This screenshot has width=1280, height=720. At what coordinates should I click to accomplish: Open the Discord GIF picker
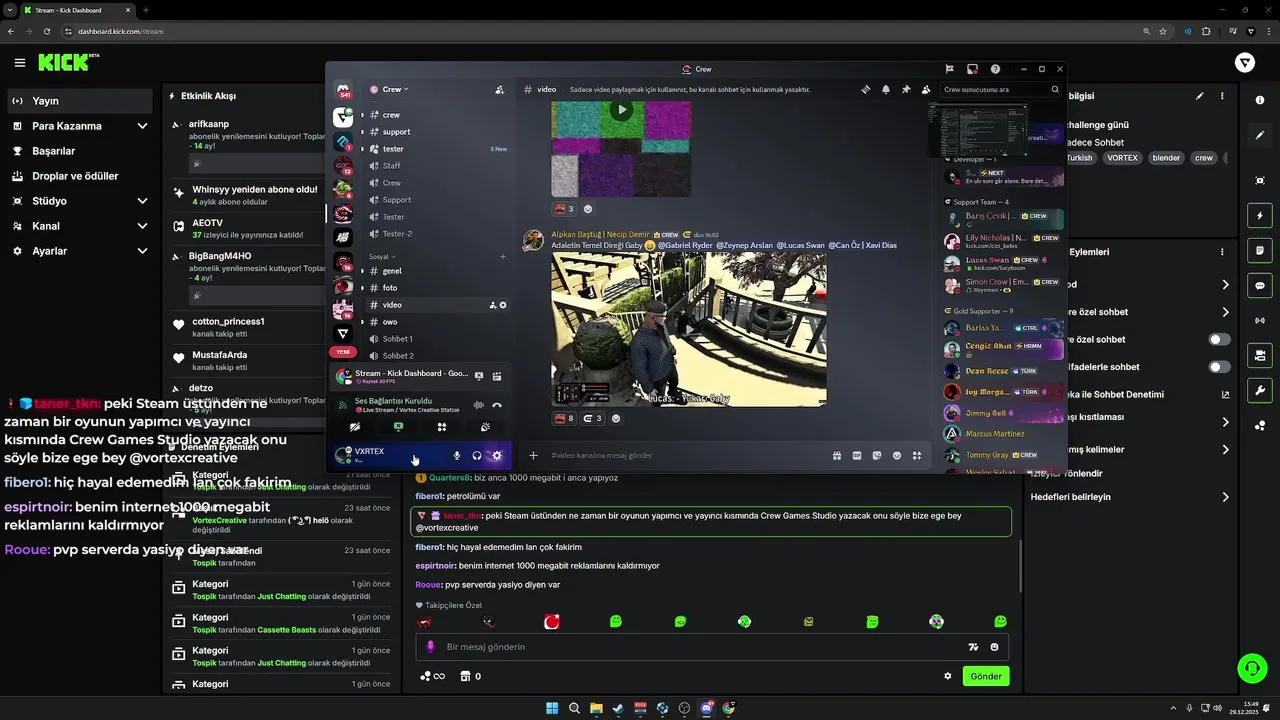point(857,455)
